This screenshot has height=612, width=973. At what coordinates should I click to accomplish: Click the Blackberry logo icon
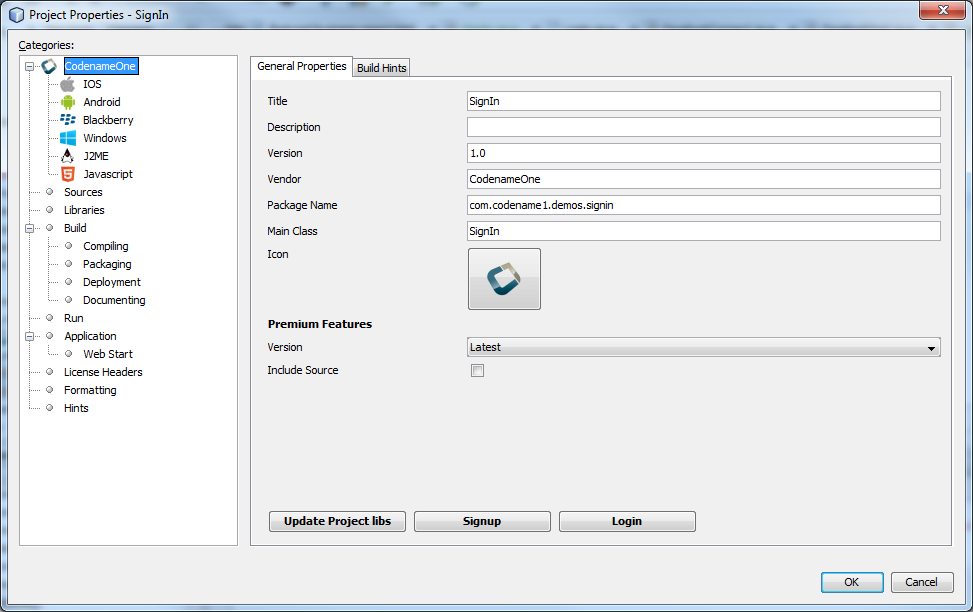[x=68, y=120]
